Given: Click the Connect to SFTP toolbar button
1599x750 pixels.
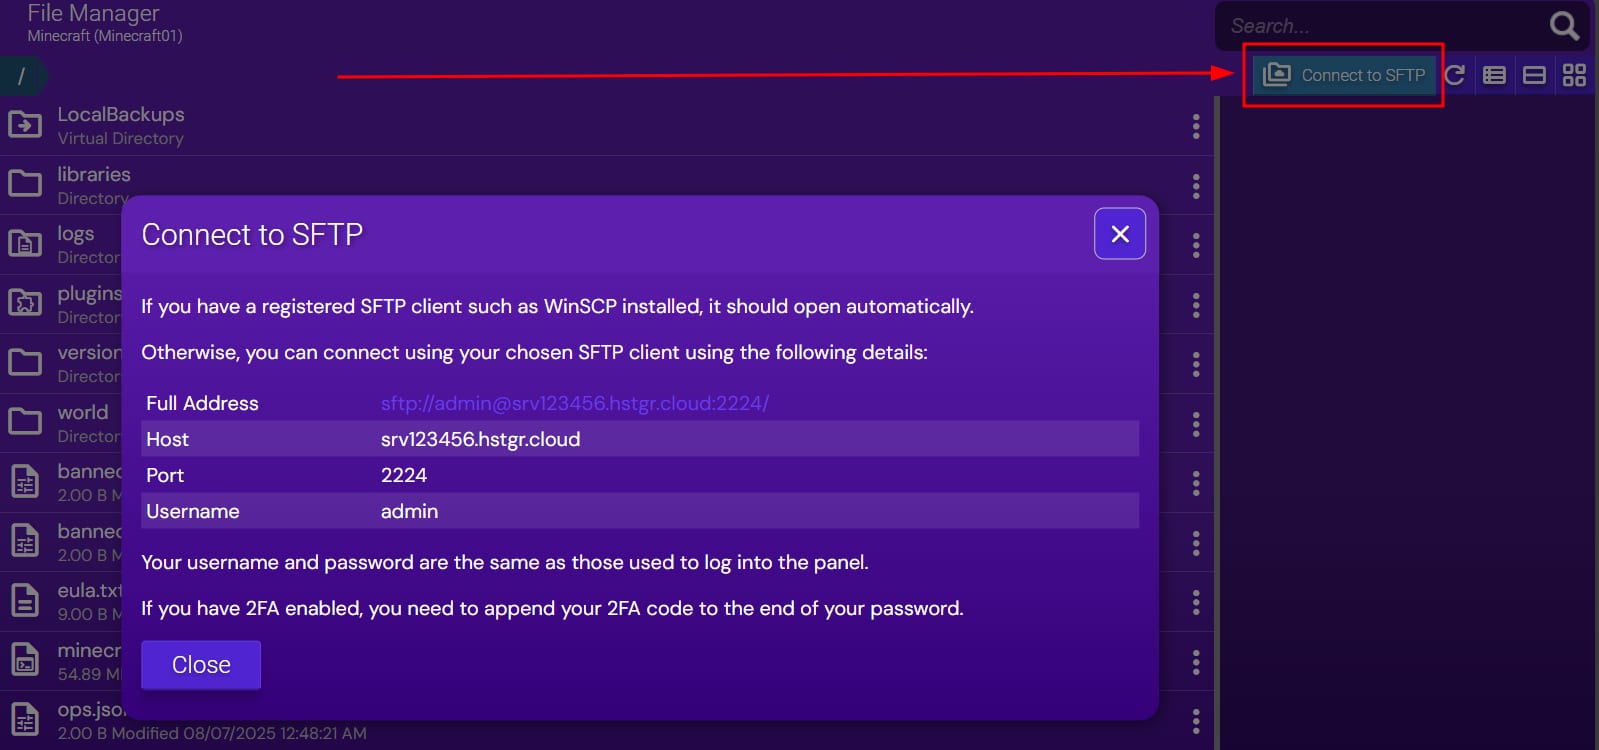Looking at the screenshot, I should (x=1345, y=75).
